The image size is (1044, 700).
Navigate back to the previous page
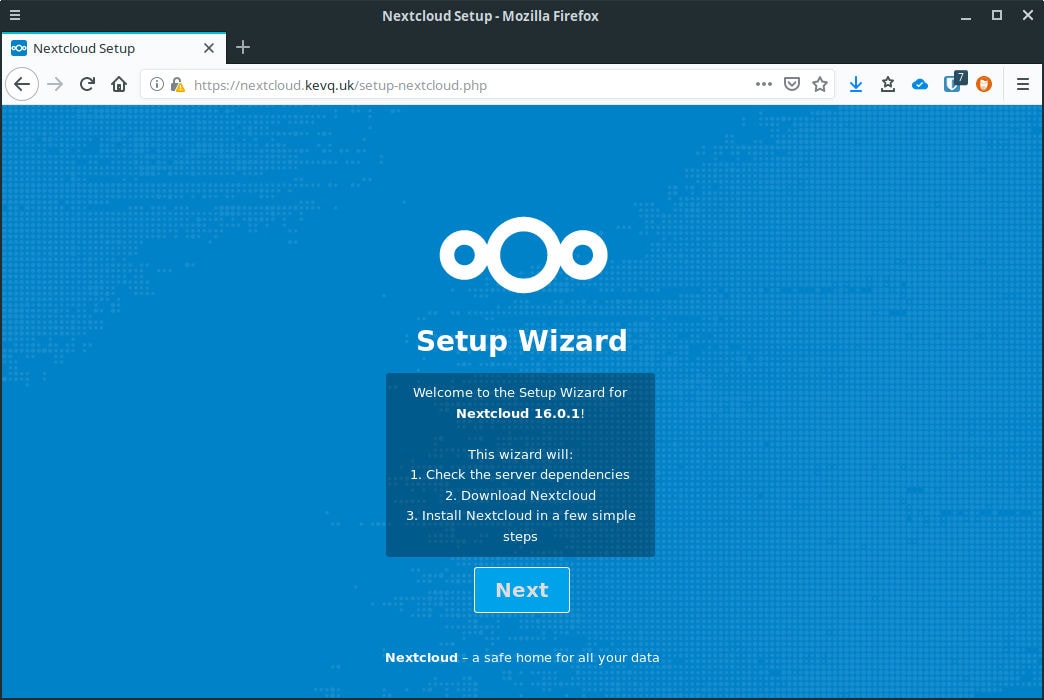click(x=22, y=84)
